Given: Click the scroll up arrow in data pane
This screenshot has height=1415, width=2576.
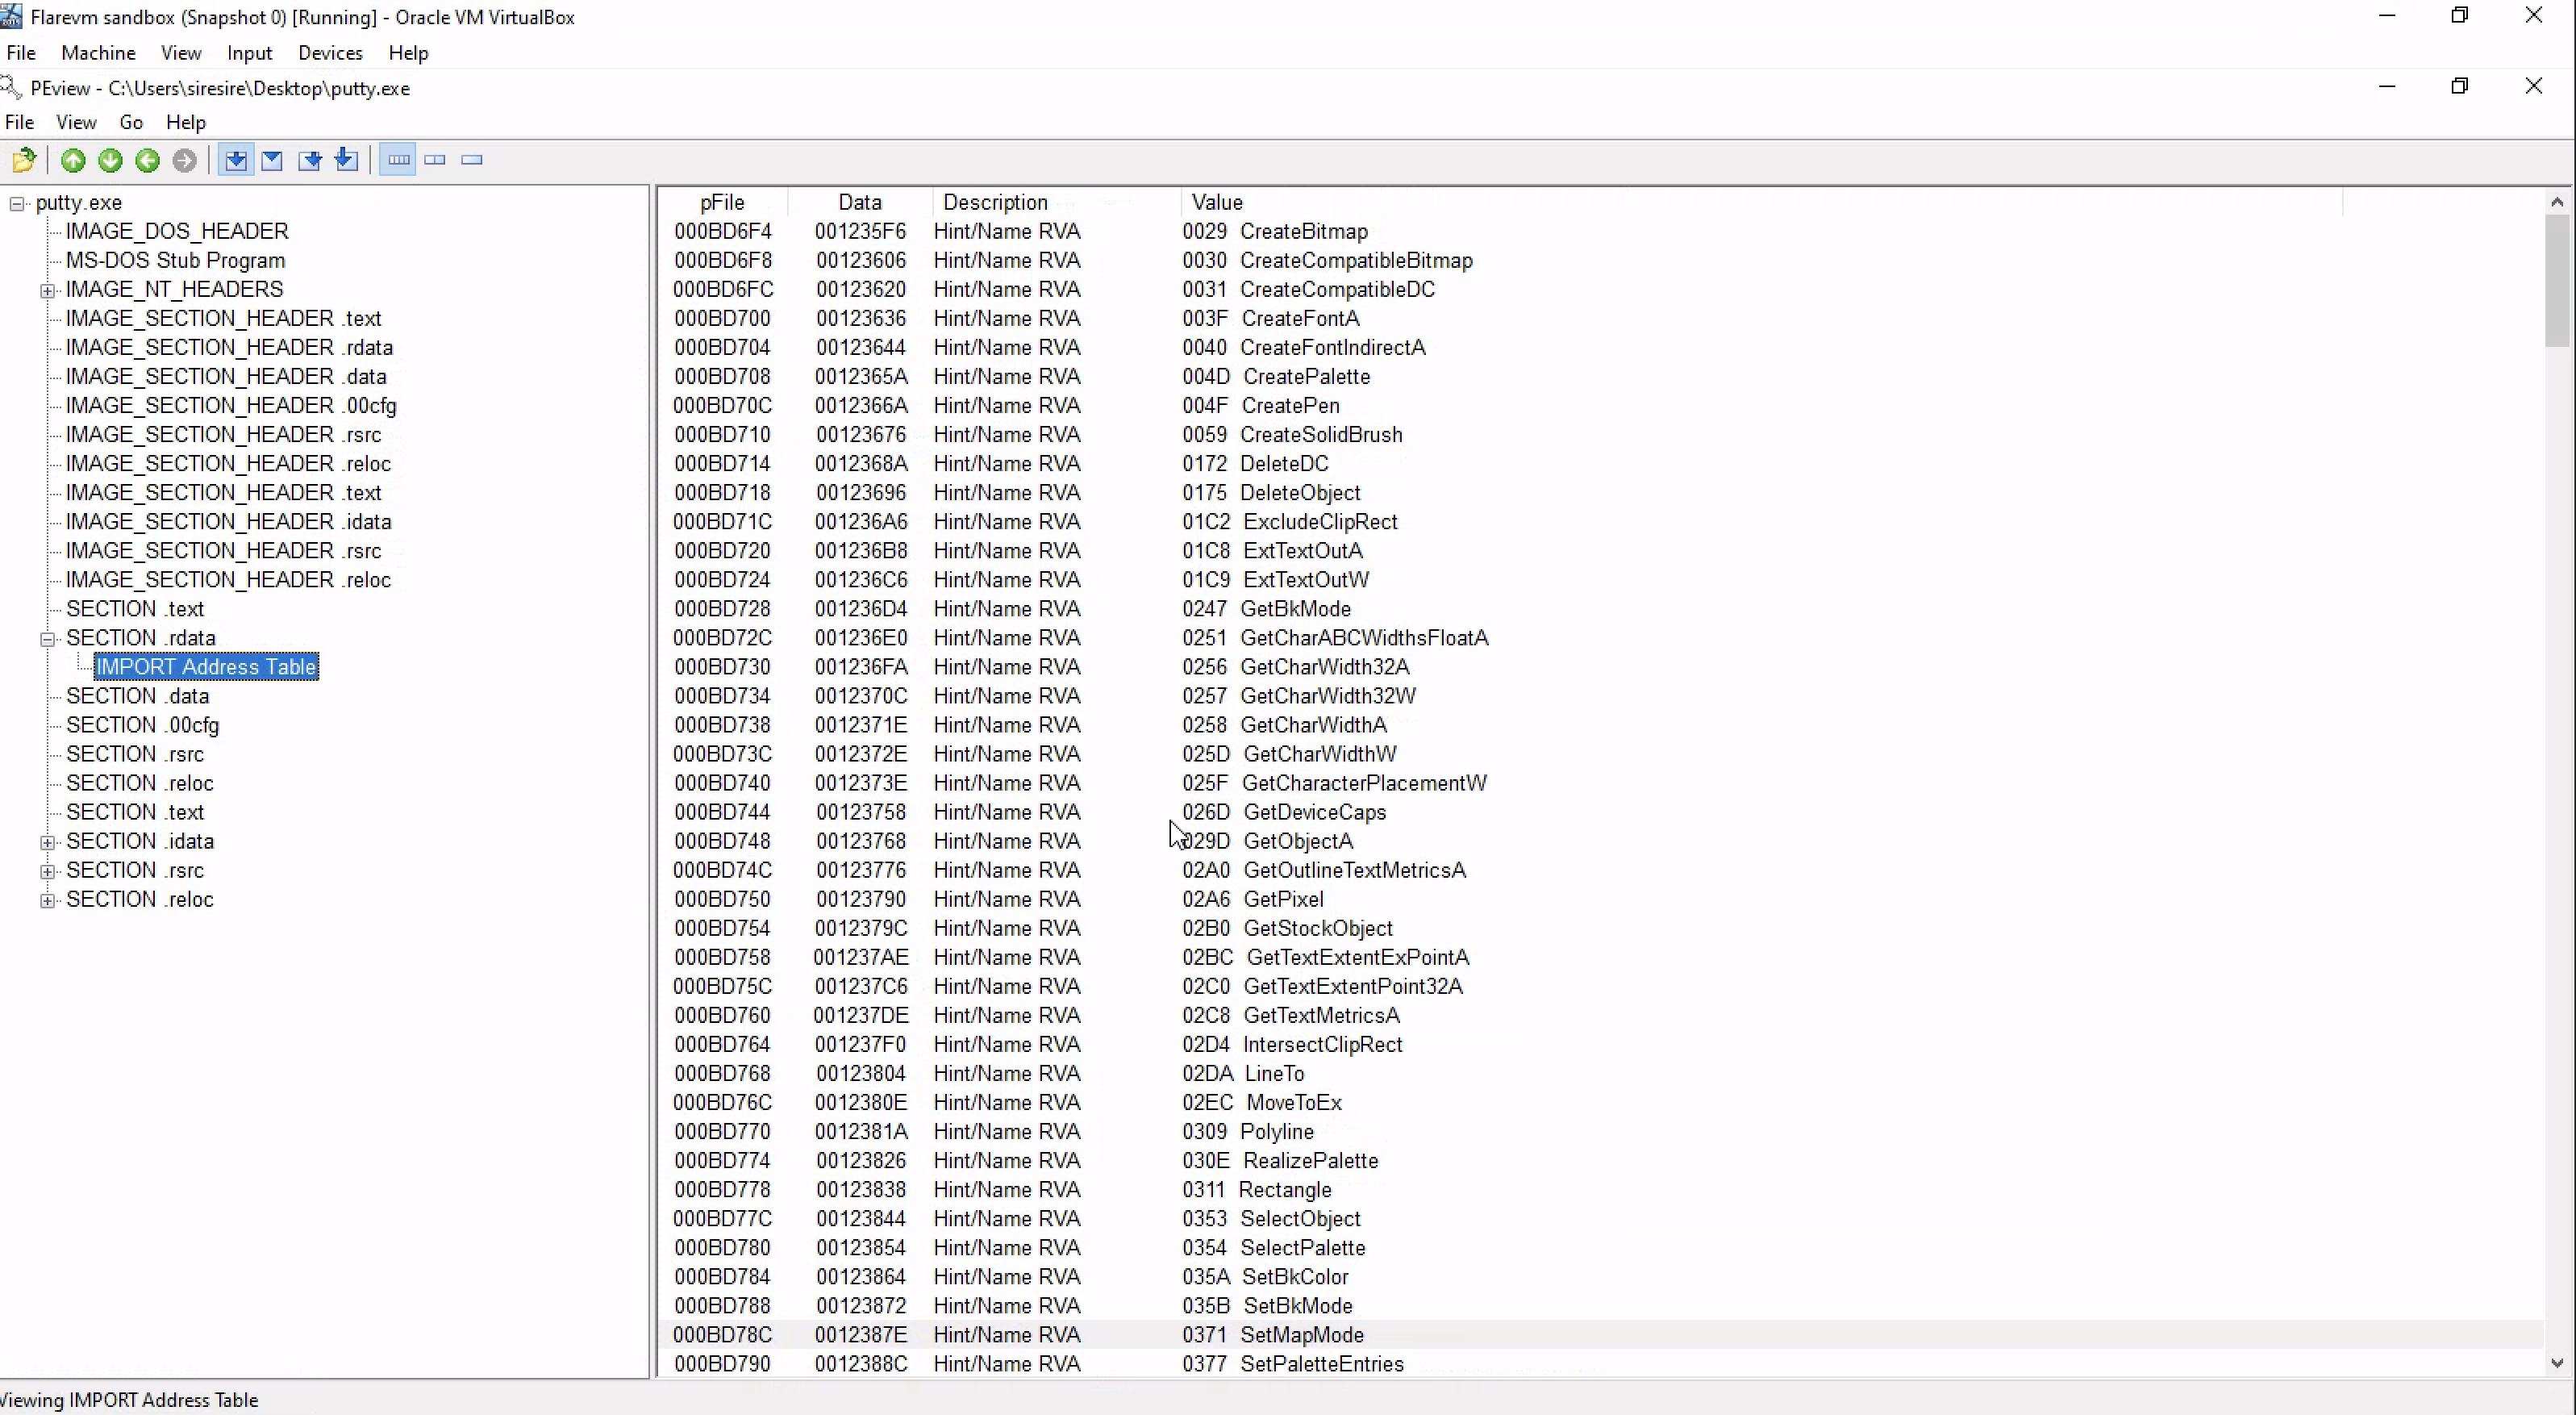Looking at the screenshot, I should (x=2557, y=202).
